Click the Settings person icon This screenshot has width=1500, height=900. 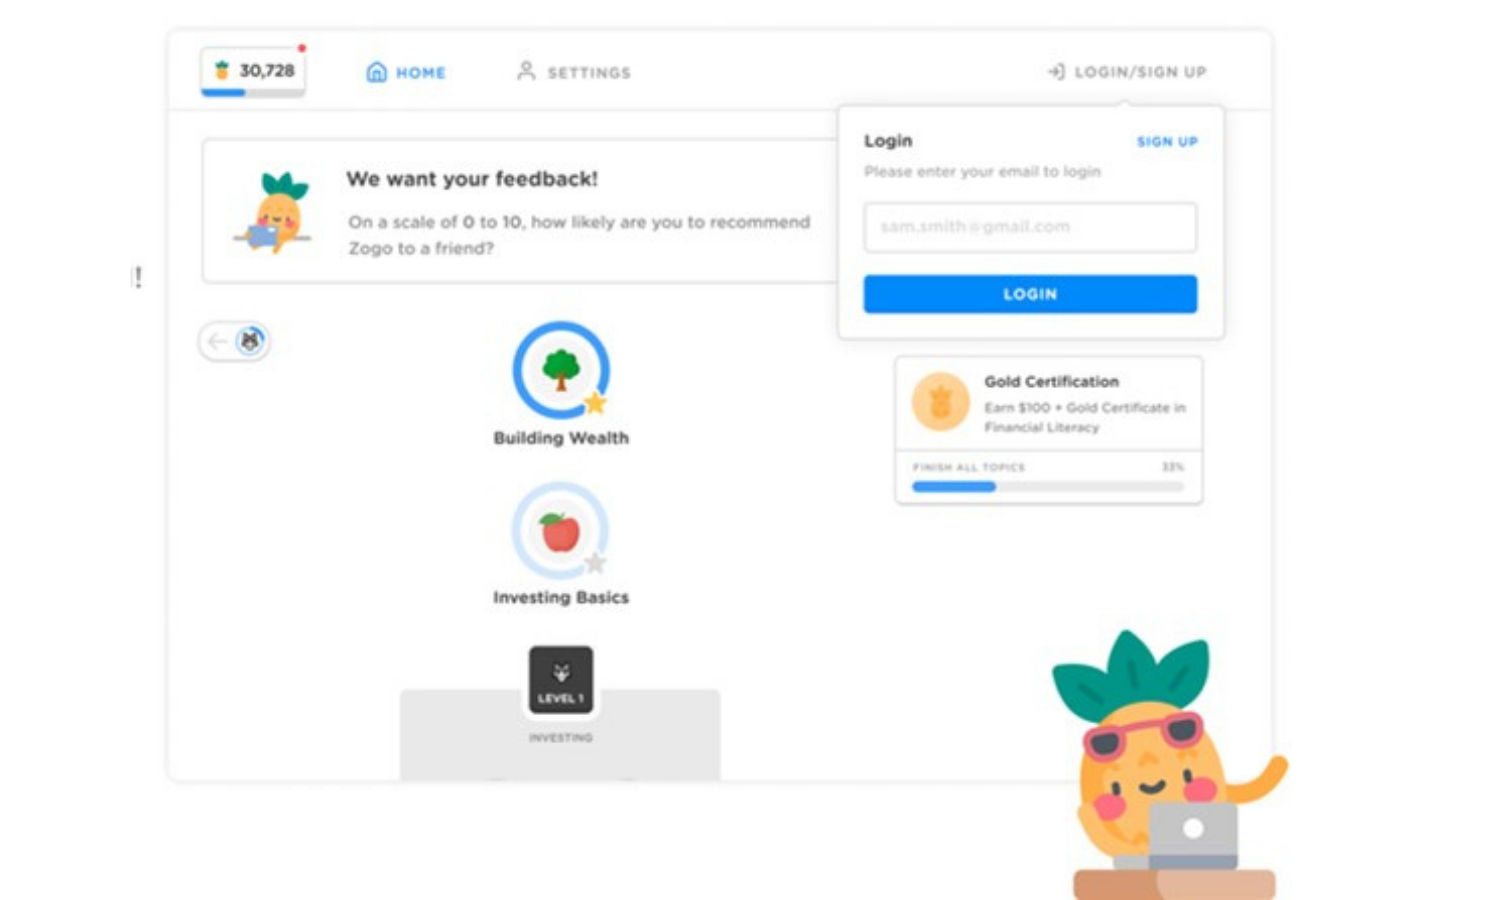[526, 71]
